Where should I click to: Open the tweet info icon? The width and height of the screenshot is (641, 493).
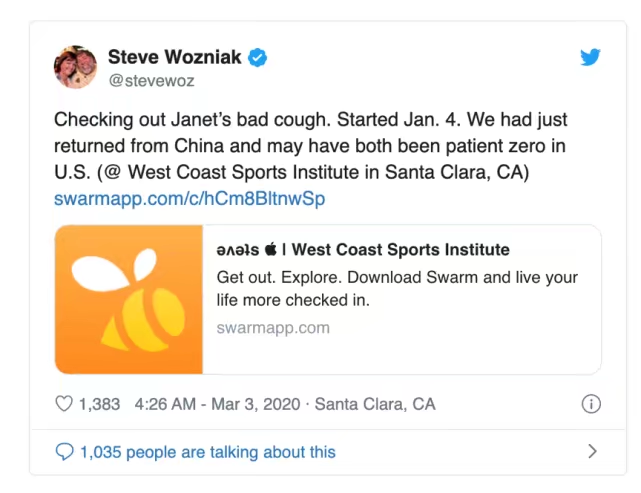coord(591,404)
